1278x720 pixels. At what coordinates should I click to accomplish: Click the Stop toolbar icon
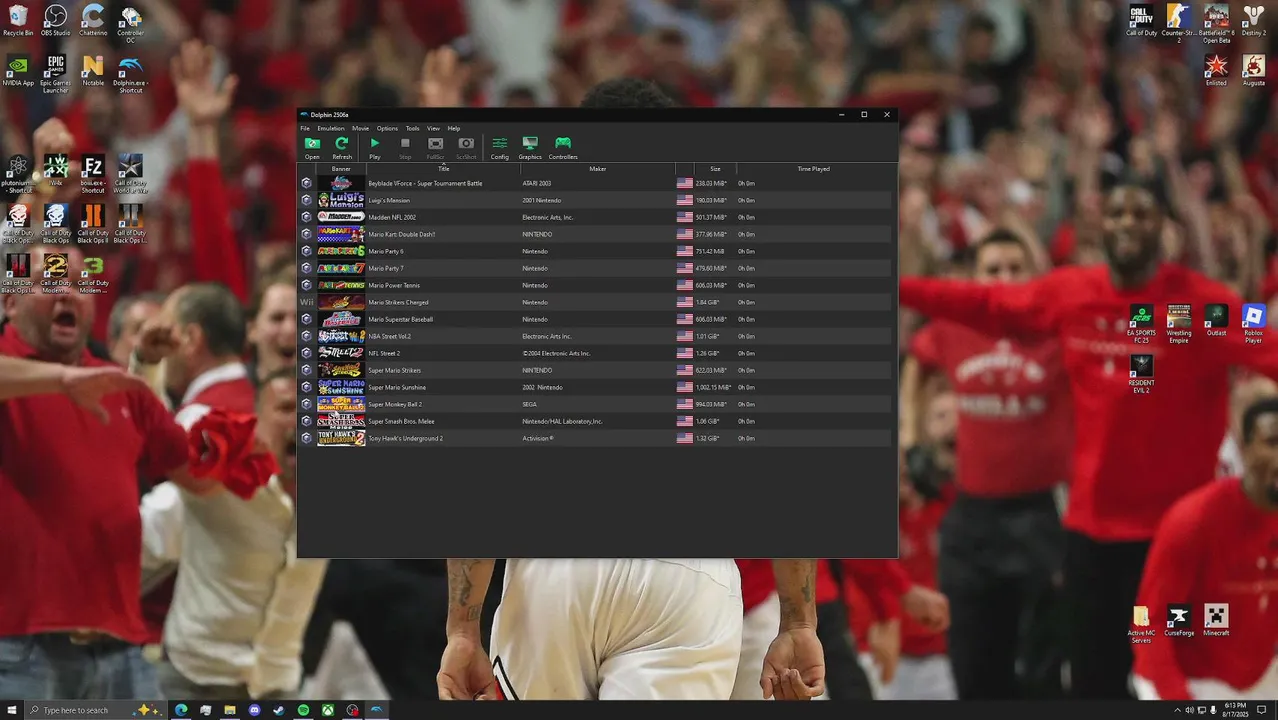pos(405,148)
